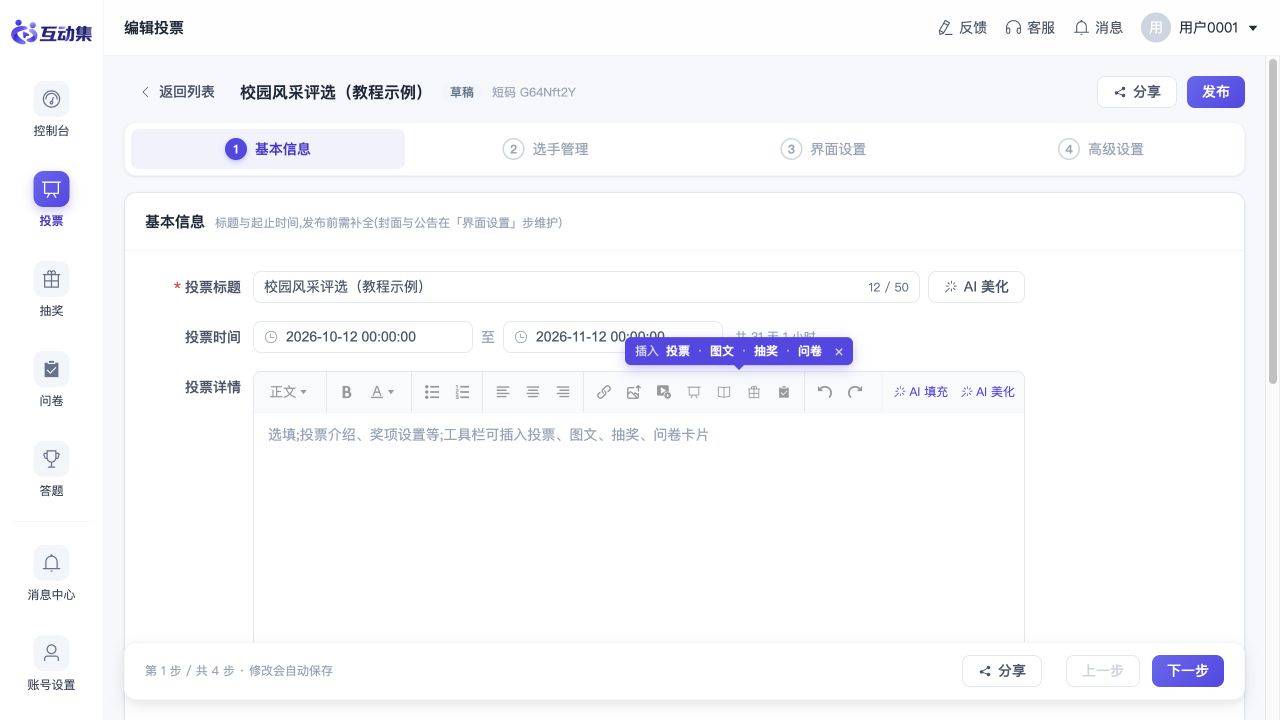This screenshot has width=1280, height=720.
Task: Switch to the 界面设置 step tab
Action: (823, 149)
